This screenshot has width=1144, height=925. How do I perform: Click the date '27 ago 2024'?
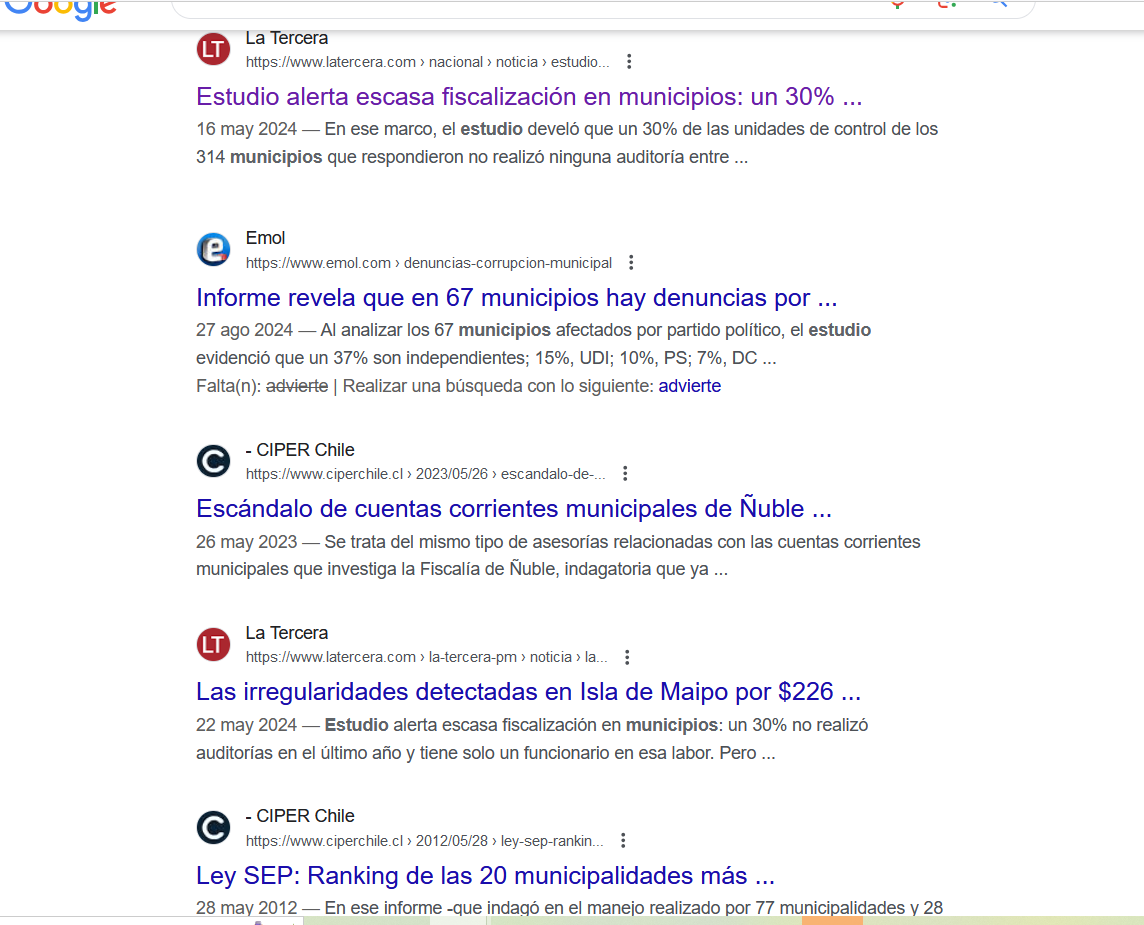244,330
